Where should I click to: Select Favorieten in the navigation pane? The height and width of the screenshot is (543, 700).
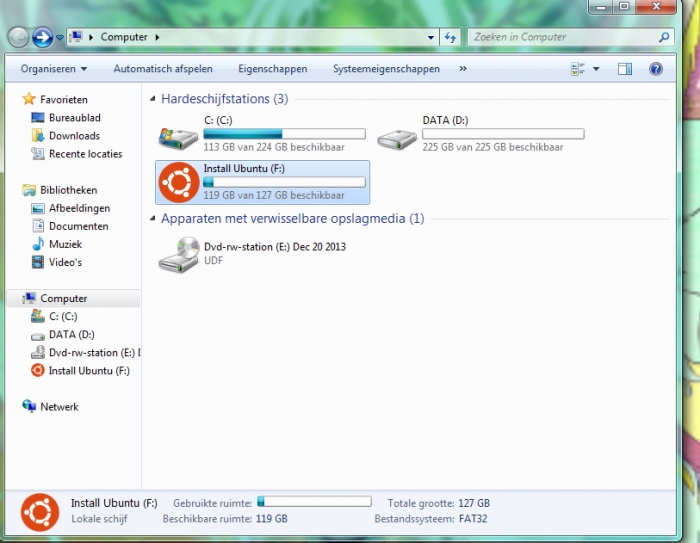(x=64, y=99)
